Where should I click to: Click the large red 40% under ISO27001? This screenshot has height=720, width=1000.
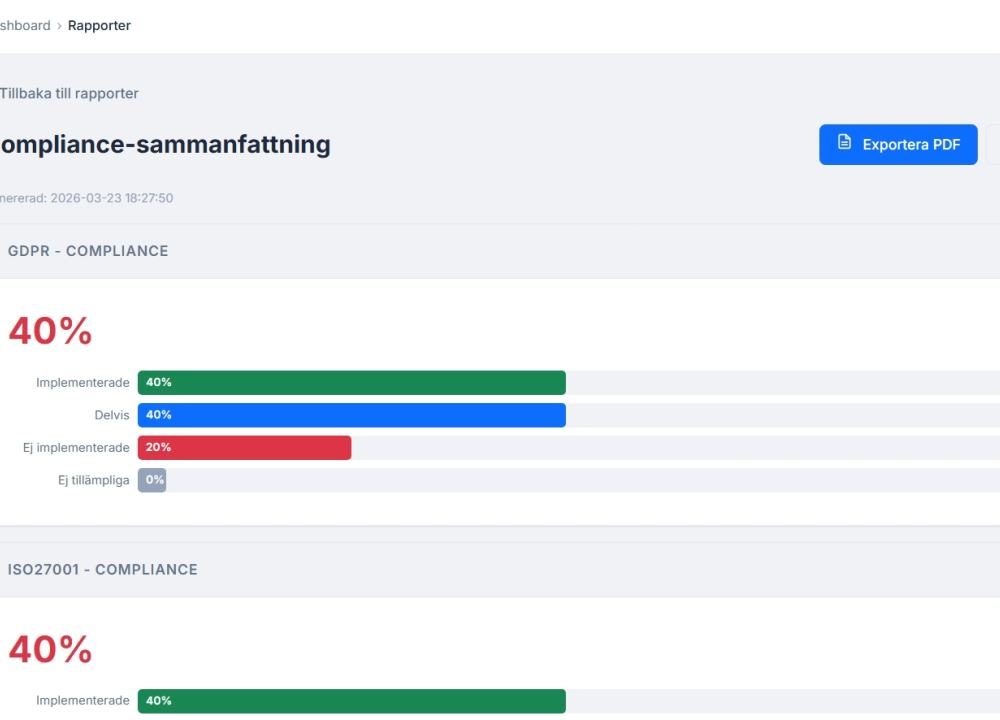tap(50, 649)
